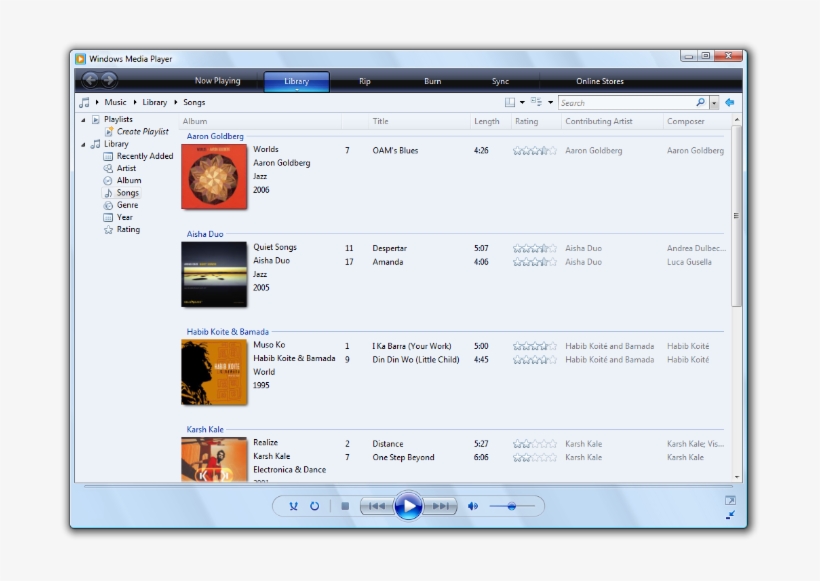Expand the arrow before Songs breadcrumb
820x581 pixels.
[x=176, y=102]
